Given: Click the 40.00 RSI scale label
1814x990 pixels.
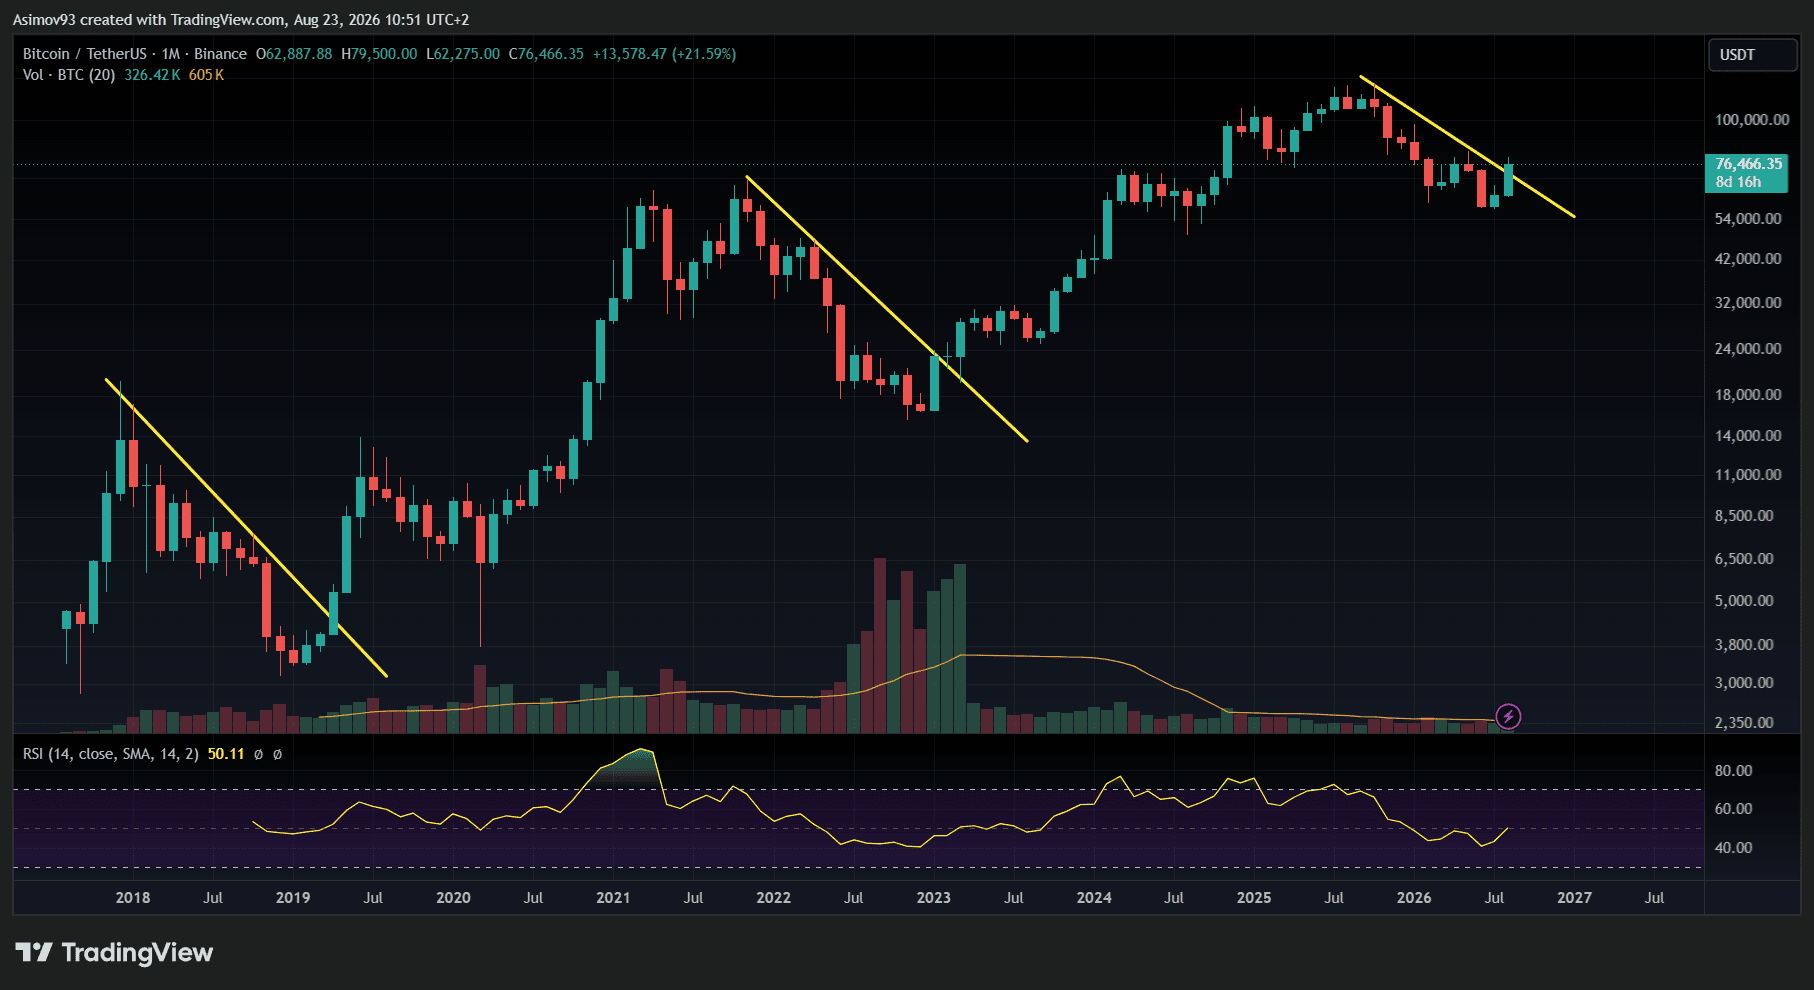Looking at the screenshot, I should (x=1733, y=848).
